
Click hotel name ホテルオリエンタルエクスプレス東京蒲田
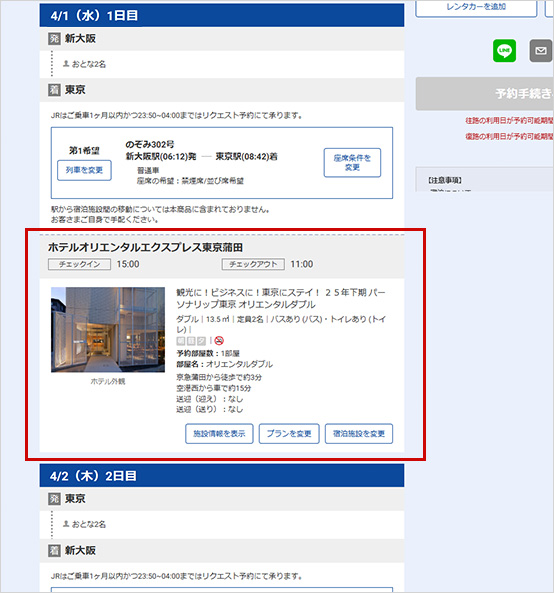pos(145,247)
